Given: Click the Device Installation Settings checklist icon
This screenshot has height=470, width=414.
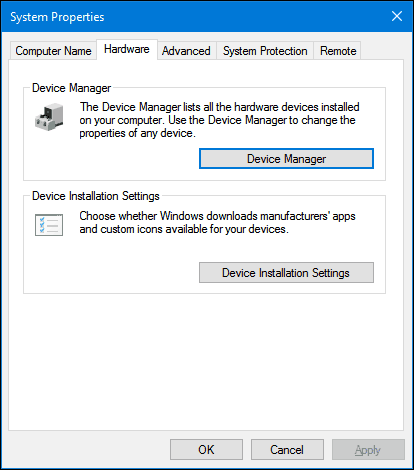Looking at the screenshot, I should (49, 225).
